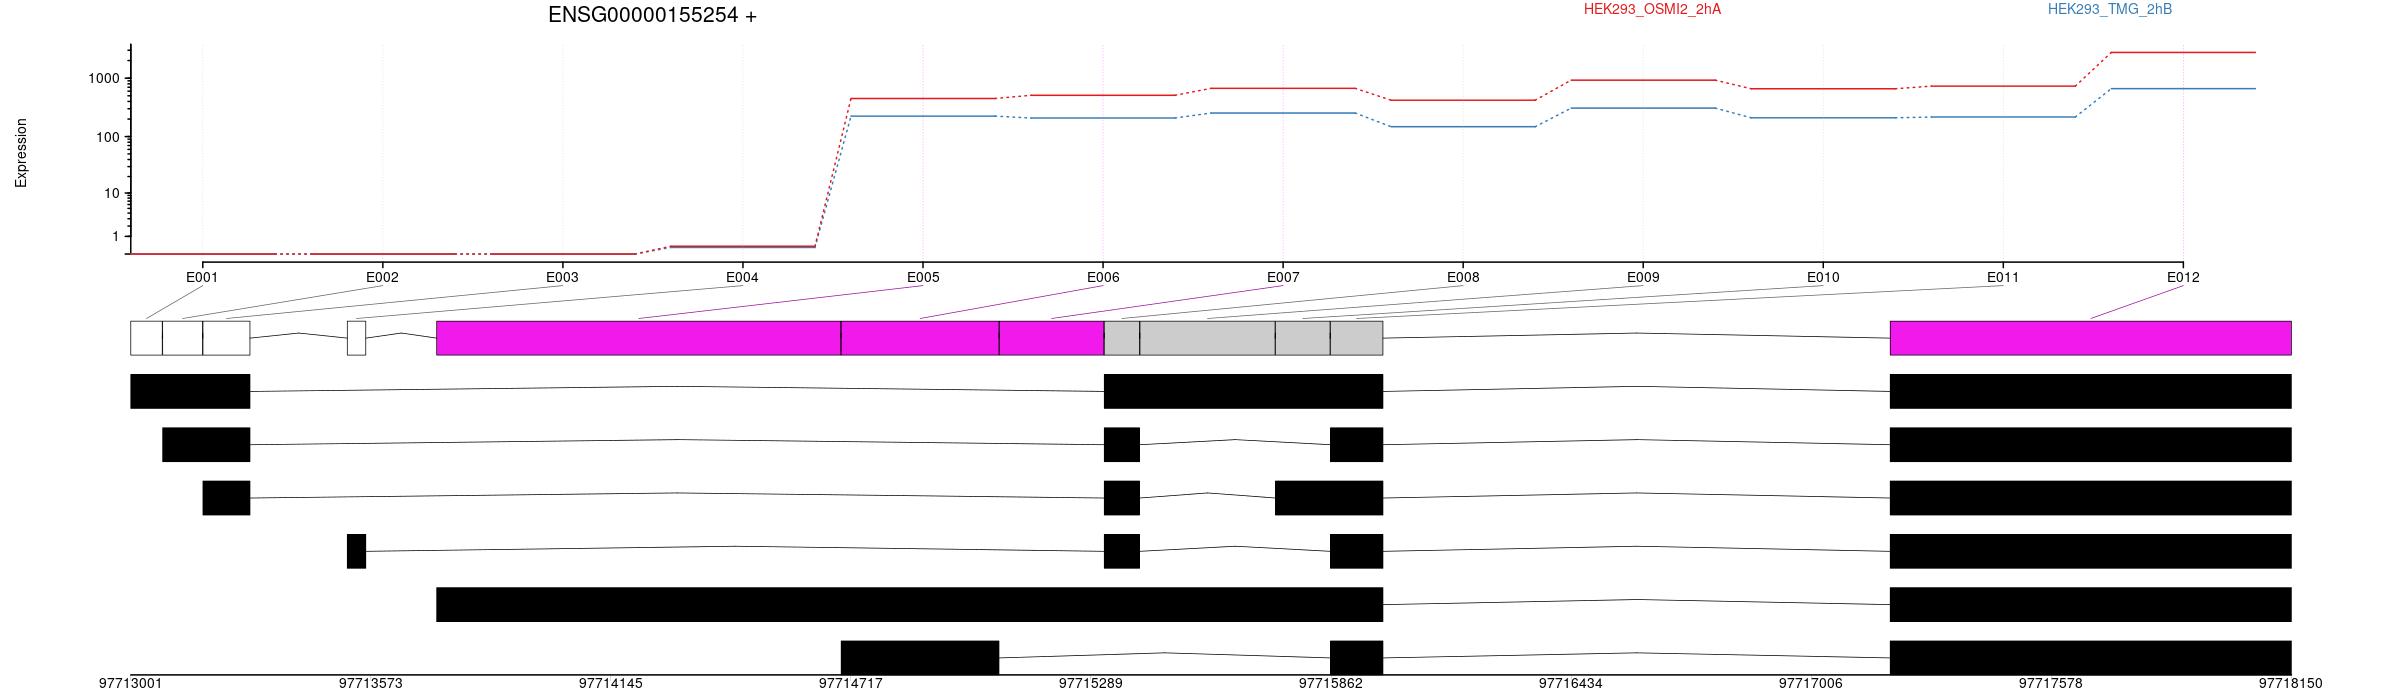Select the rightmost magenta exon block in gene model
Viewport: 2400px width, 700px height.
point(2090,338)
